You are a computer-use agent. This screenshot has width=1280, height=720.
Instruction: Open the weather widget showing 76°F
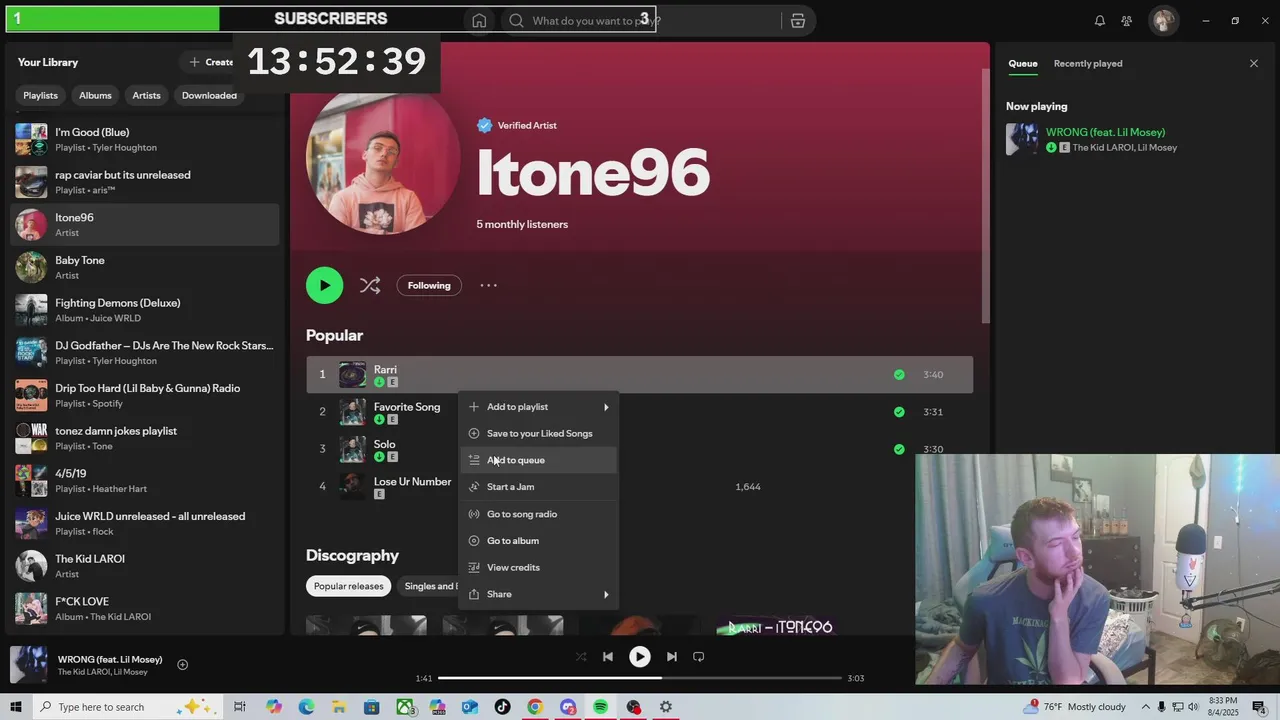pos(1075,707)
